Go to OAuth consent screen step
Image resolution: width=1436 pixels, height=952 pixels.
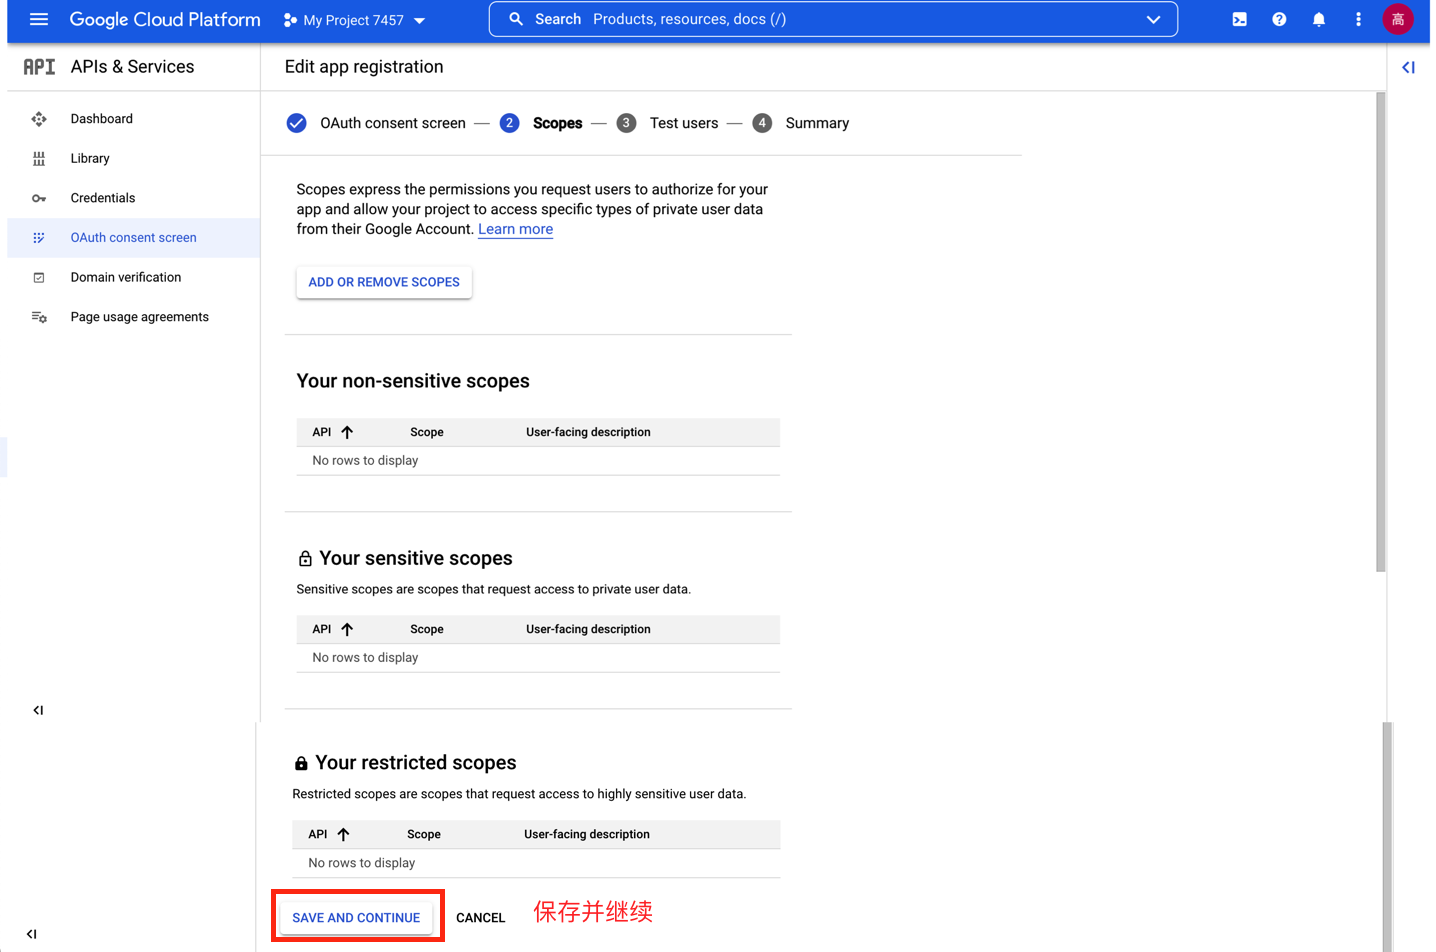[393, 123]
